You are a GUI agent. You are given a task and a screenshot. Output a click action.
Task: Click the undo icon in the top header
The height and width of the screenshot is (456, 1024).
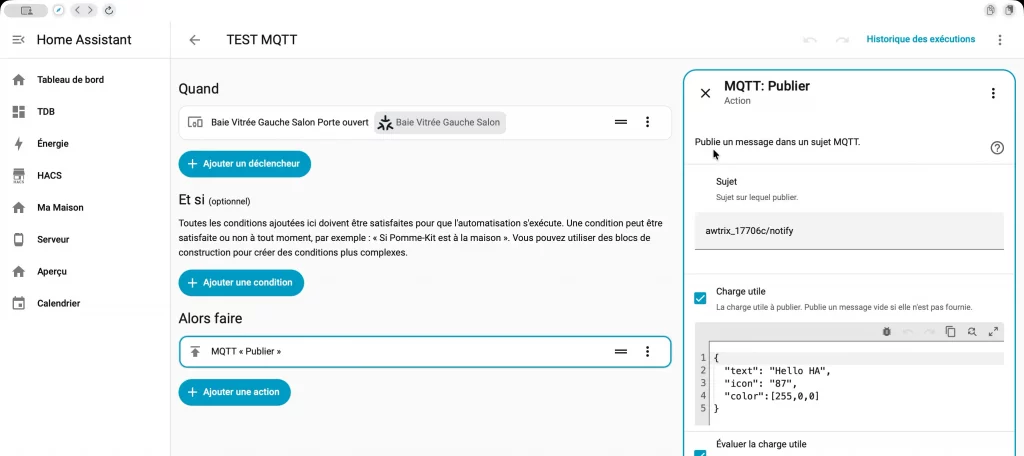pos(810,40)
